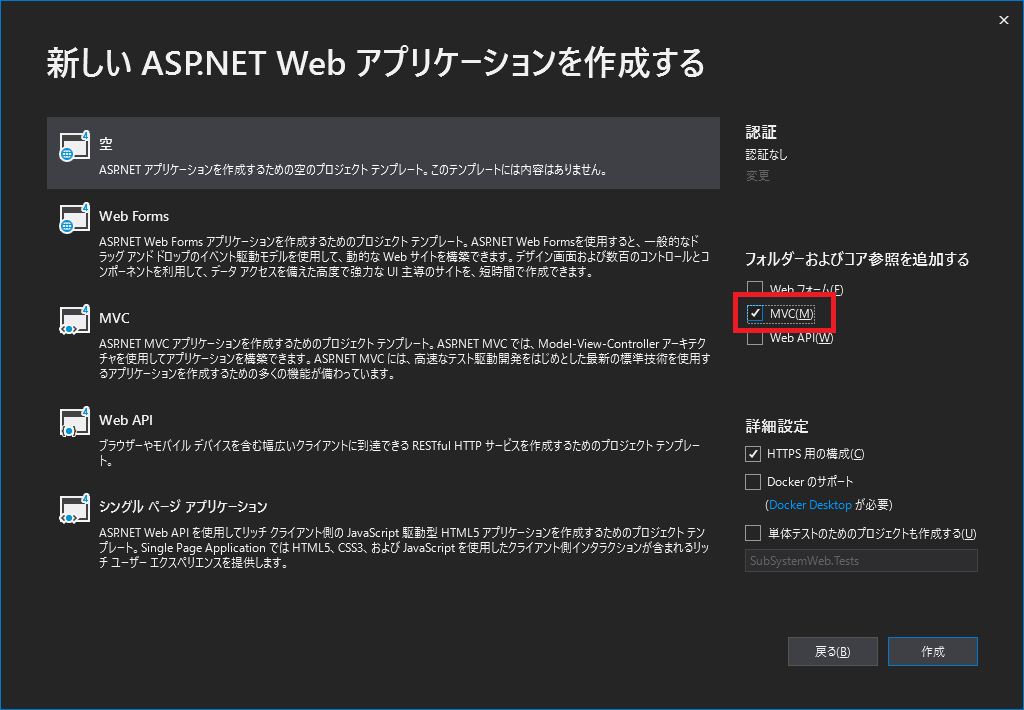The image size is (1024, 710).
Task: Click the Single Page Application description text
Action: tap(404, 547)
